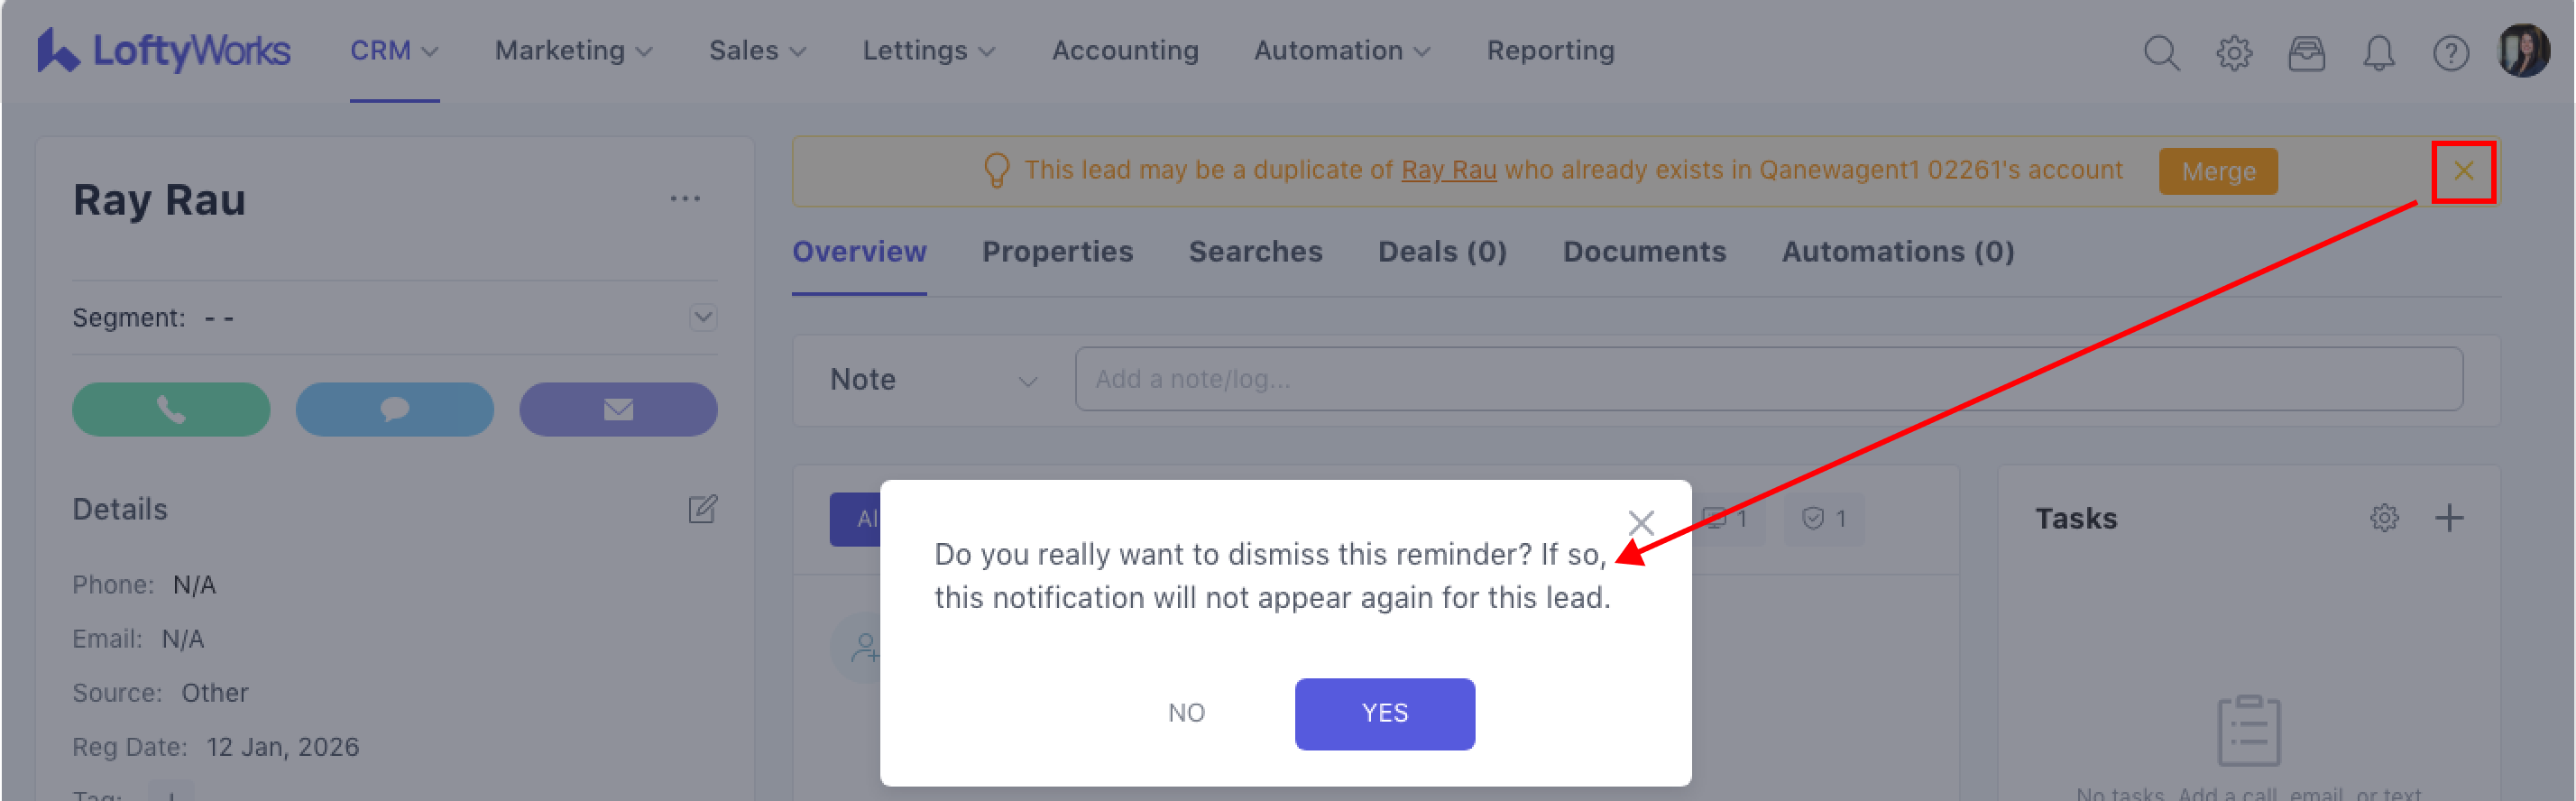Click the search magnifier icon in header
This screenshot has width=2576, height=801.
tap(2160, 52)
